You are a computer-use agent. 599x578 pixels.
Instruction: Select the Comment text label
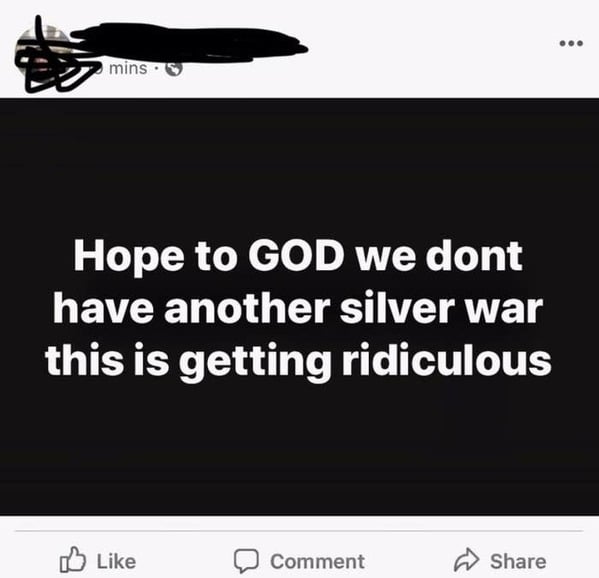click(317, 562)
